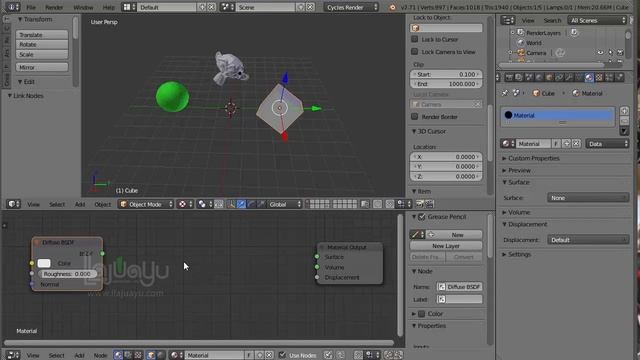The image size is (640, 360).
Task: Open the Help menu
Action: click(x=109, y=7)
